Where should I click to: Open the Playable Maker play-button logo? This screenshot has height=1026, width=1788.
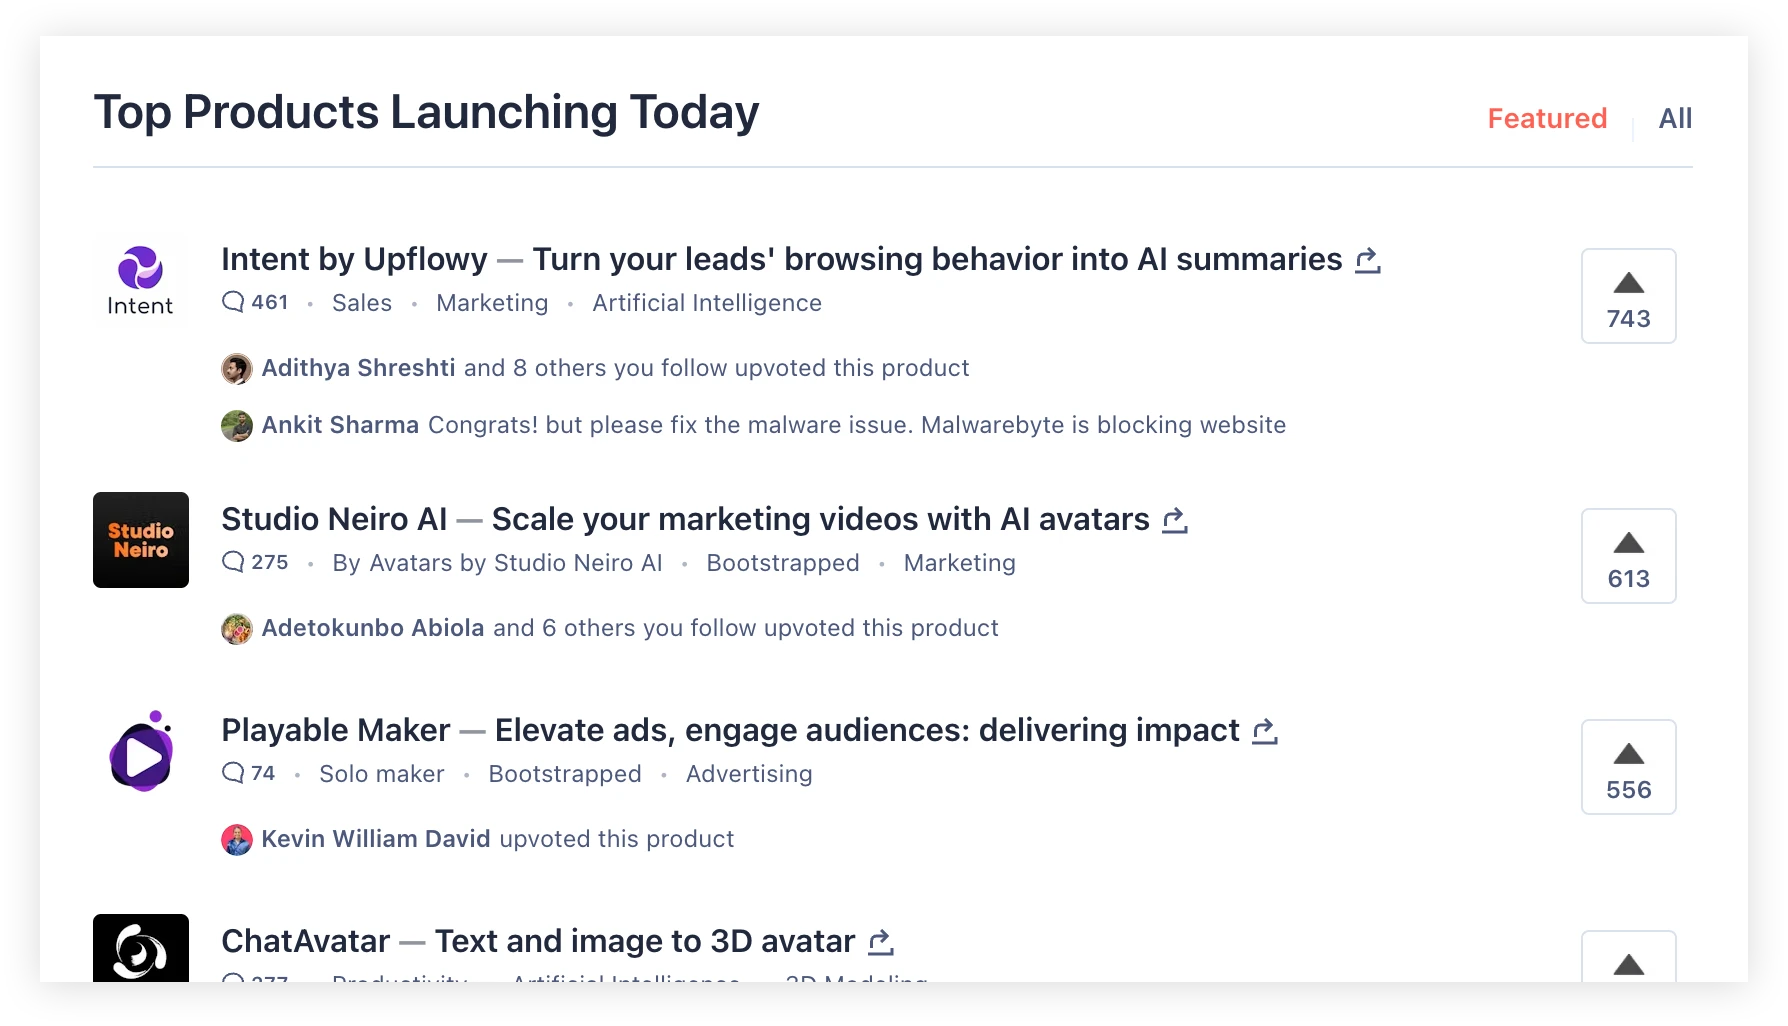(x=141, y=751)
